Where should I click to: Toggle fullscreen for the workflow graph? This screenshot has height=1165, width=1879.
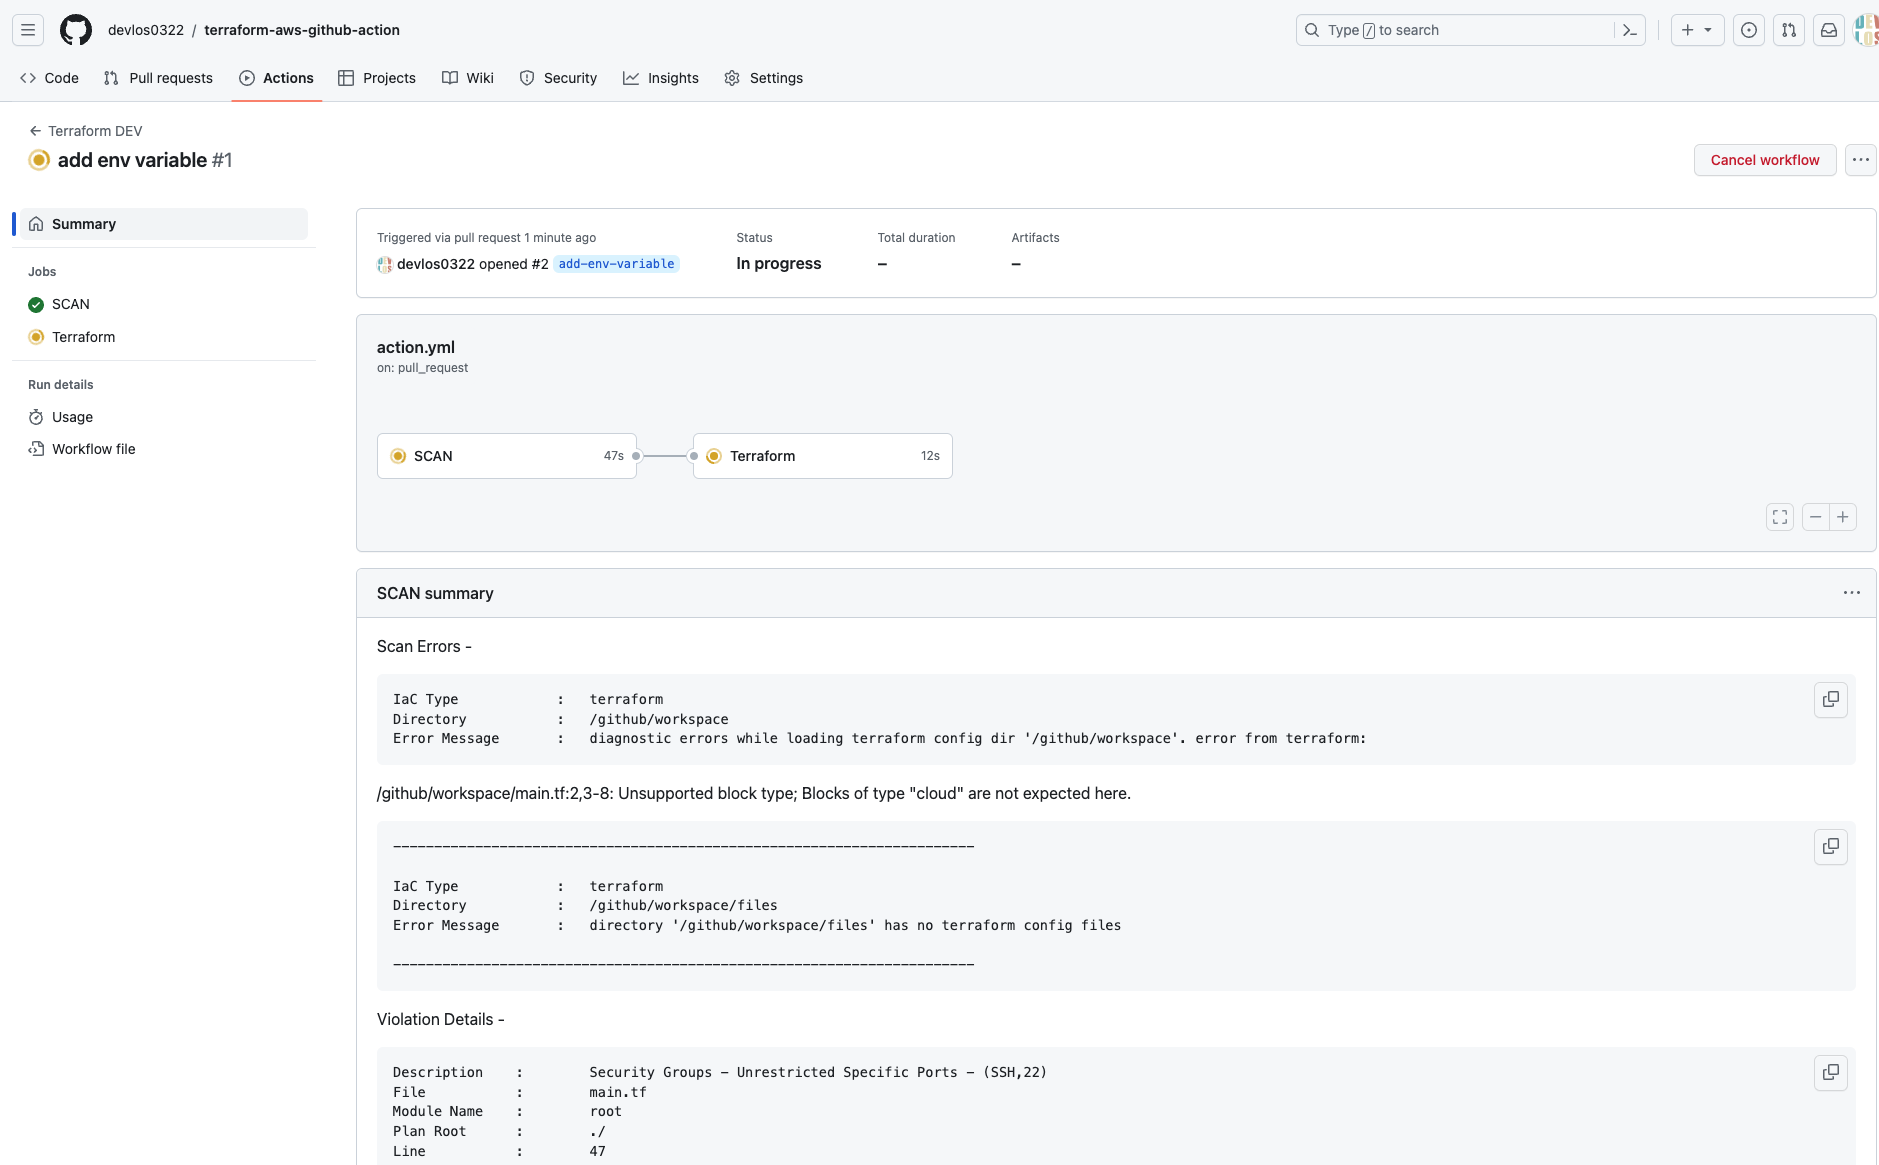pos(1780,517)
